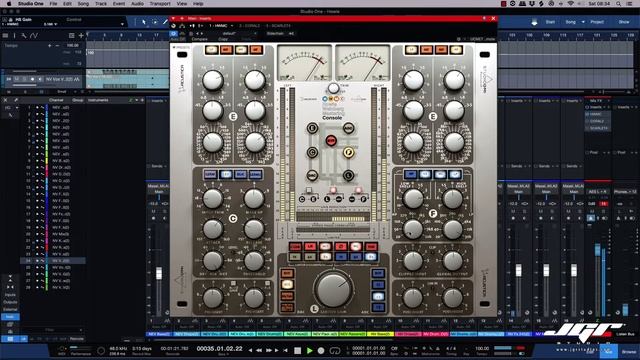Tick the small checkbox above the C-E routing pair
Image resolution: width=640 pixels, height=360 pixels.
[309, 191]
